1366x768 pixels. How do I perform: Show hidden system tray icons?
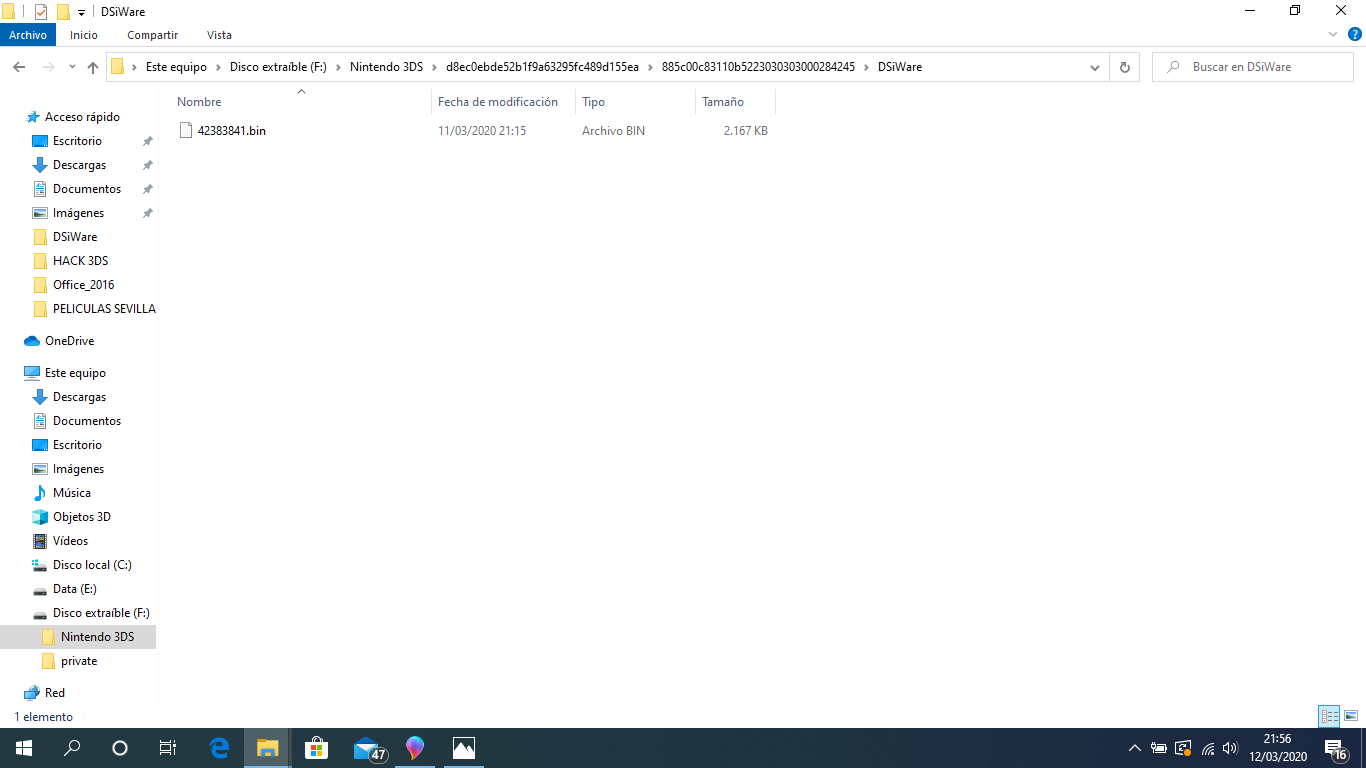click(1134, 748)
